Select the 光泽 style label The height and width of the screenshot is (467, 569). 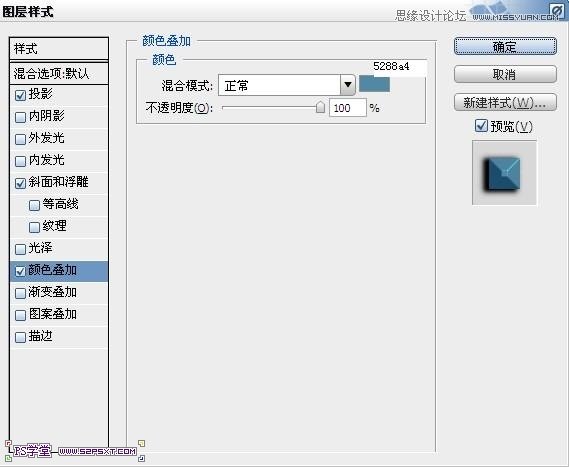(41, 248)
